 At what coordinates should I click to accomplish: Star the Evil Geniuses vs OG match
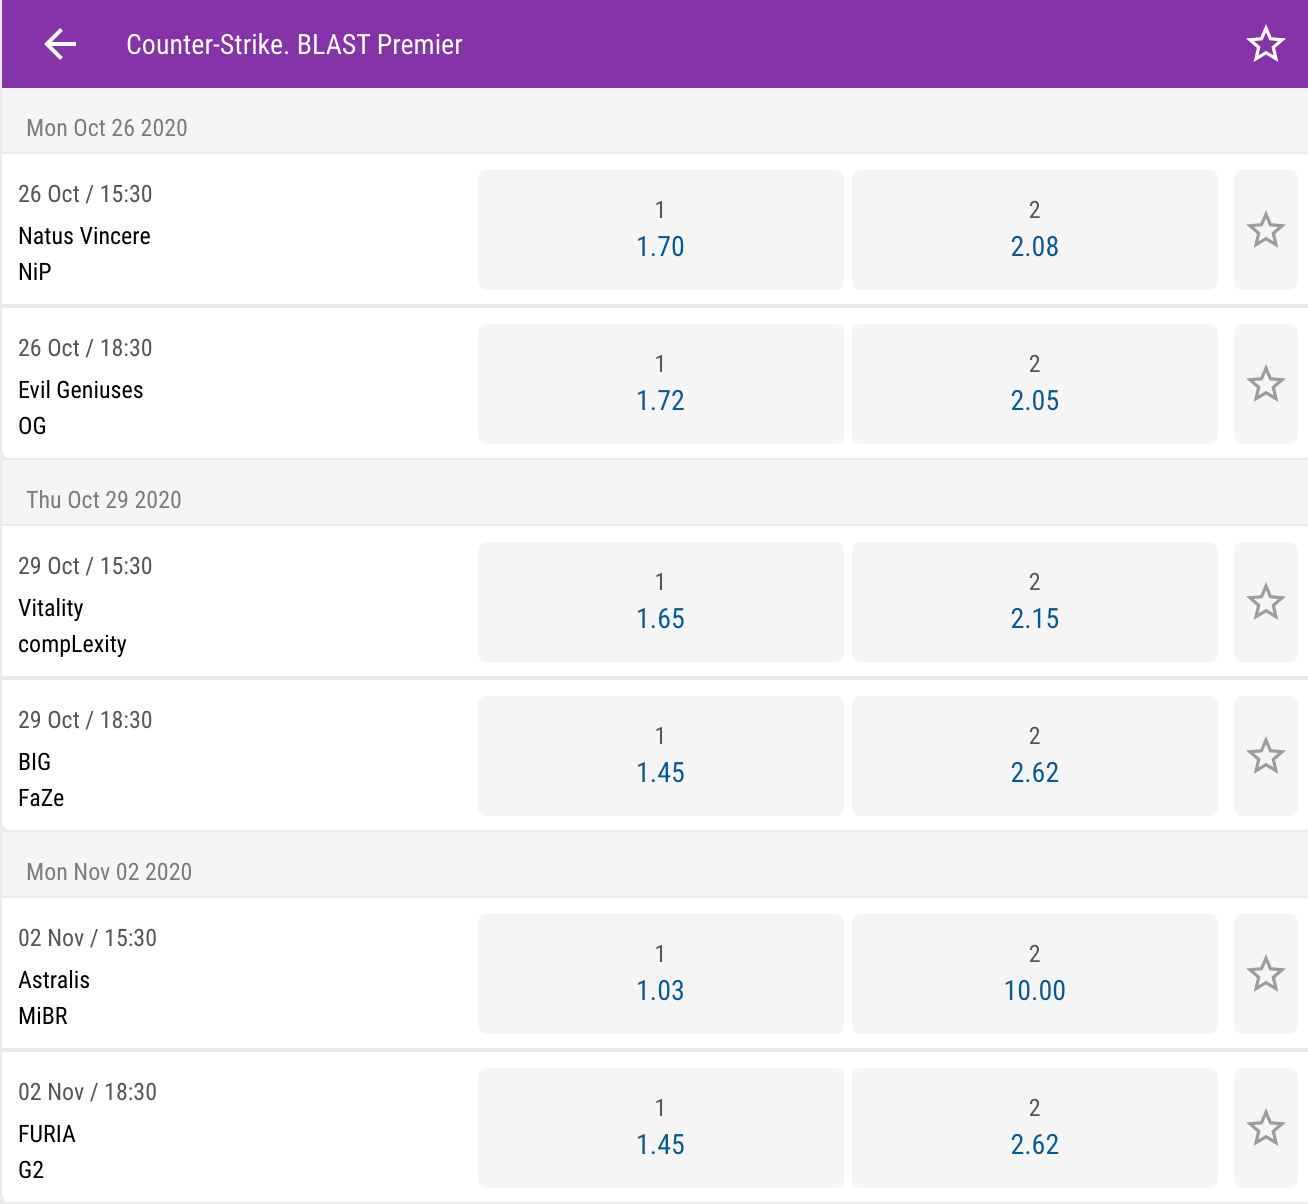coord(1266,384)
